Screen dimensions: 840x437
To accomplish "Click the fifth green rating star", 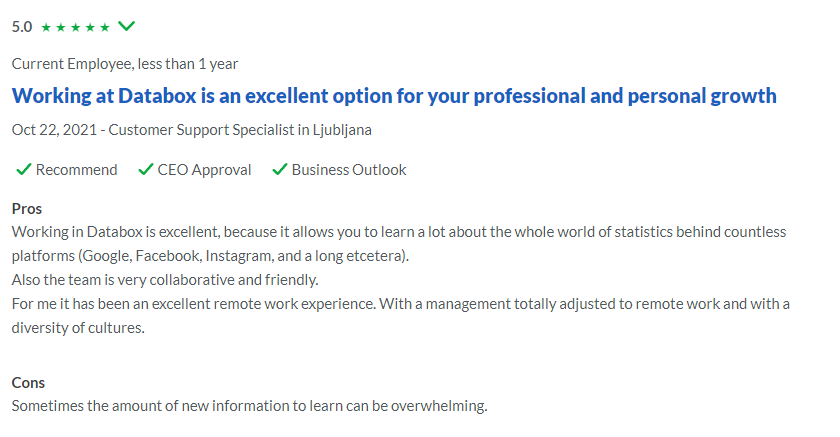I will tap(105, 27).
